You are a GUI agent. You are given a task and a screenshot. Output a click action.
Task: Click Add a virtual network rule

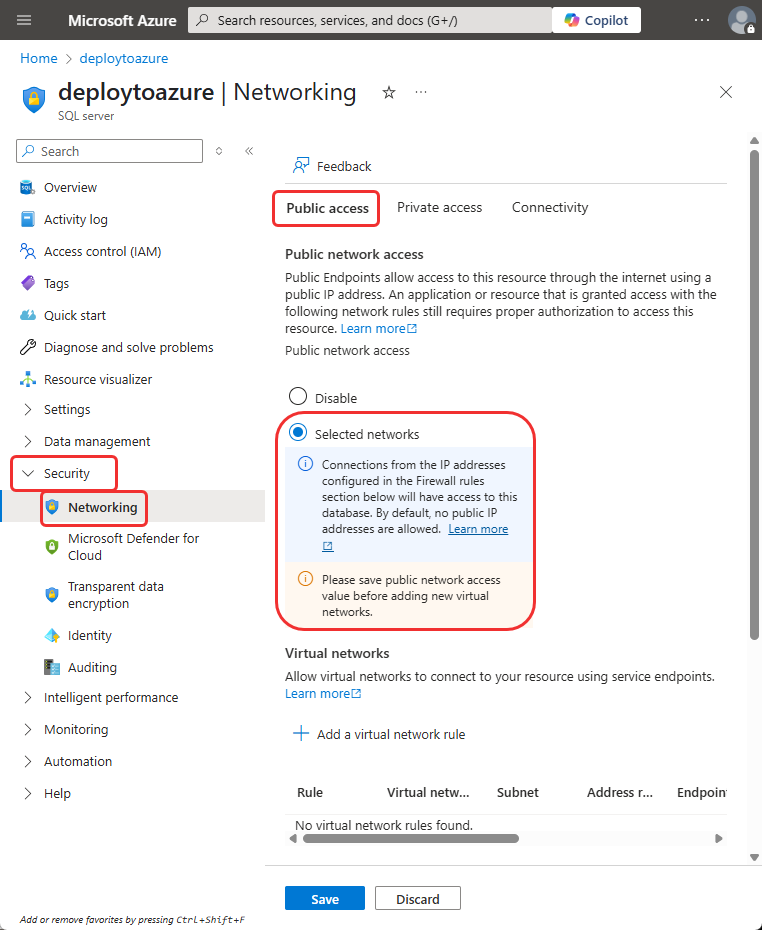coord(380,734)
